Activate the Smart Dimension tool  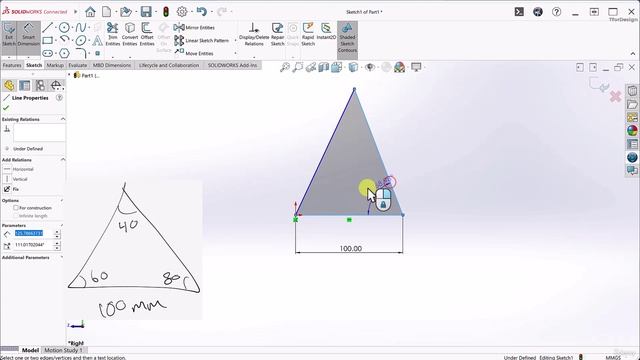coord(29,35)
